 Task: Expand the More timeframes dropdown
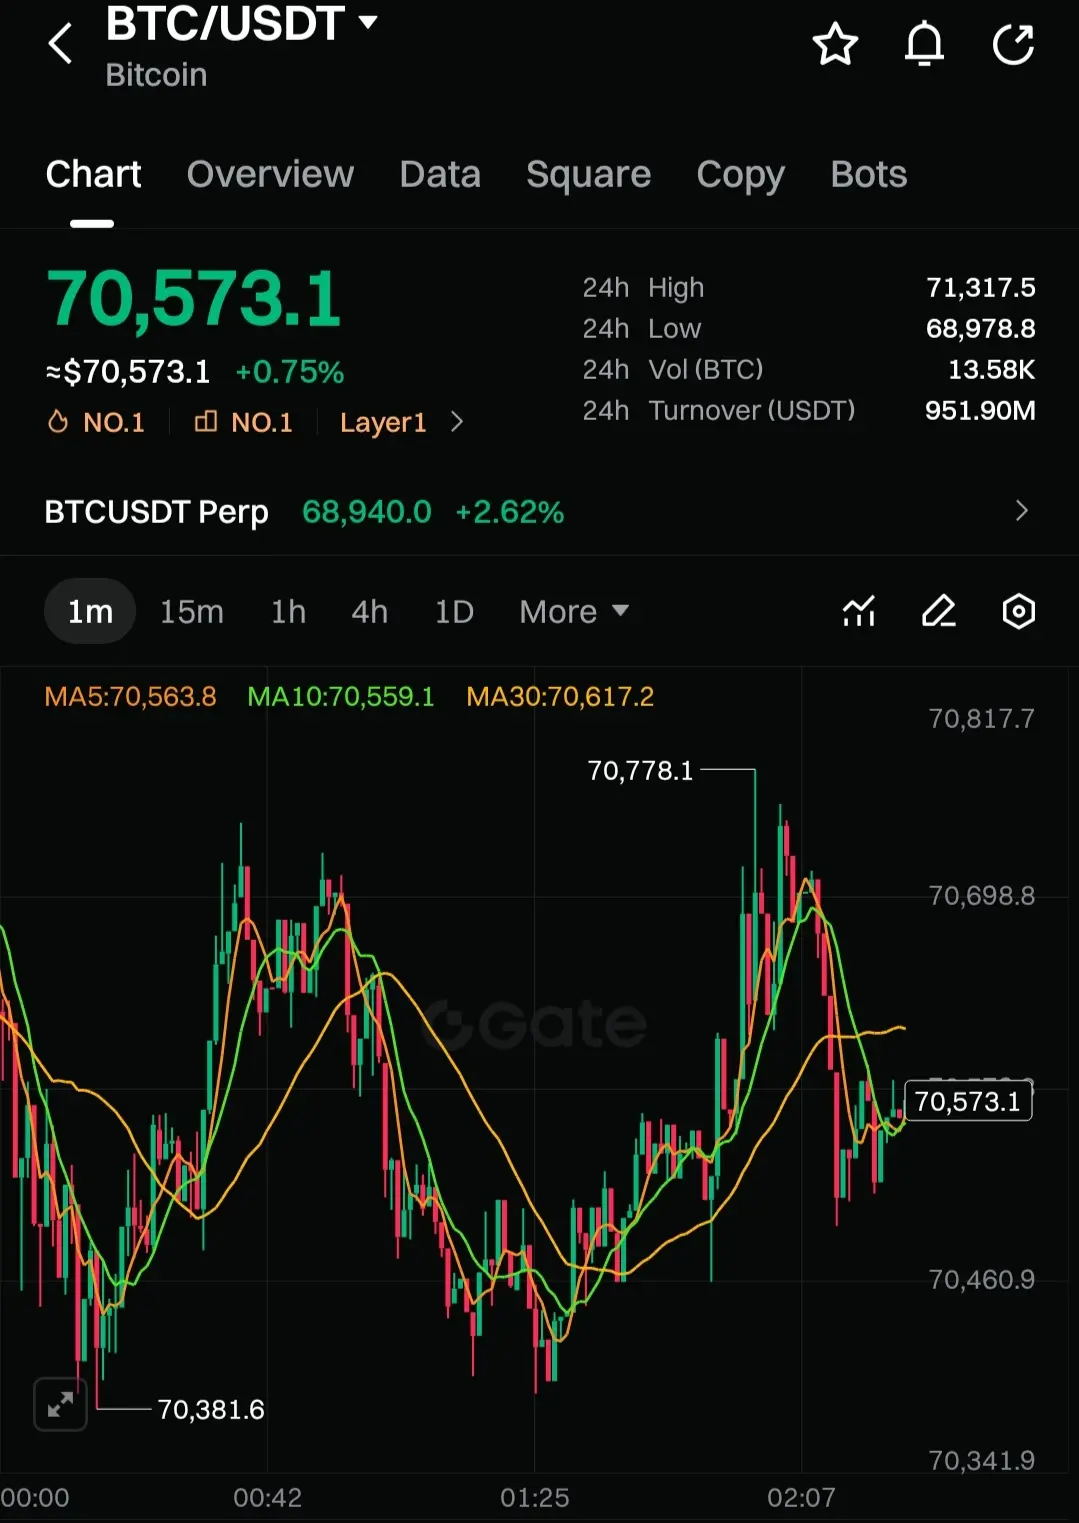(574, 611)
